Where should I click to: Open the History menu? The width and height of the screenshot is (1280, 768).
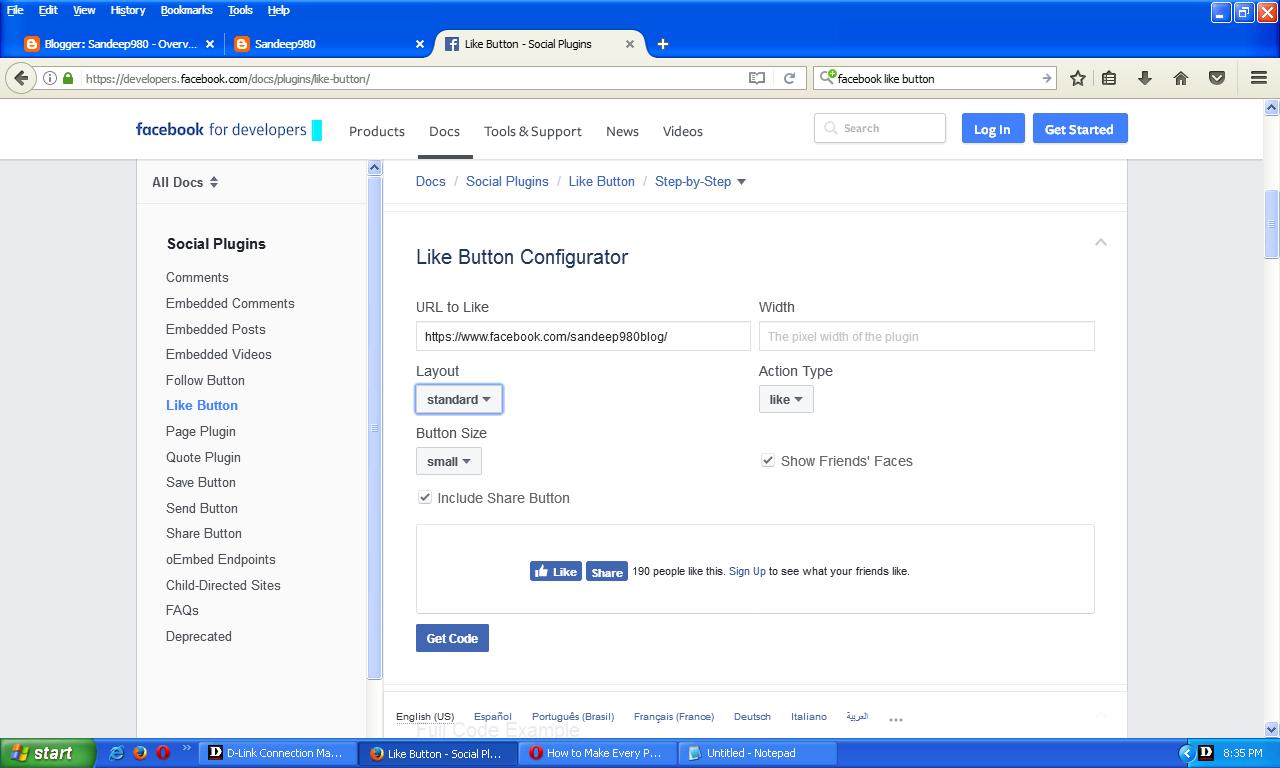coord(128,10)
